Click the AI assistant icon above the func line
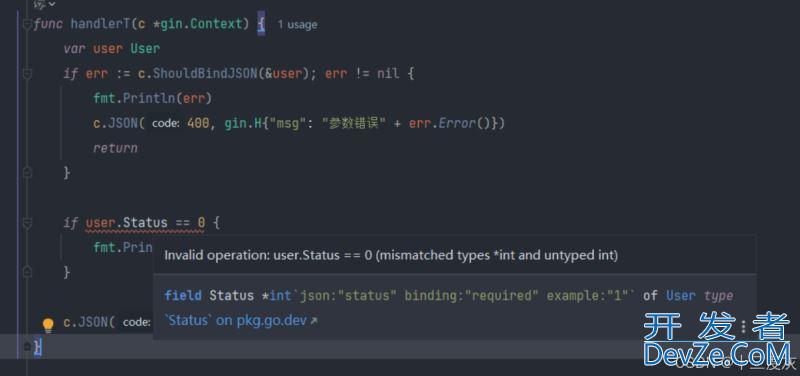 (x=39, y=4)
